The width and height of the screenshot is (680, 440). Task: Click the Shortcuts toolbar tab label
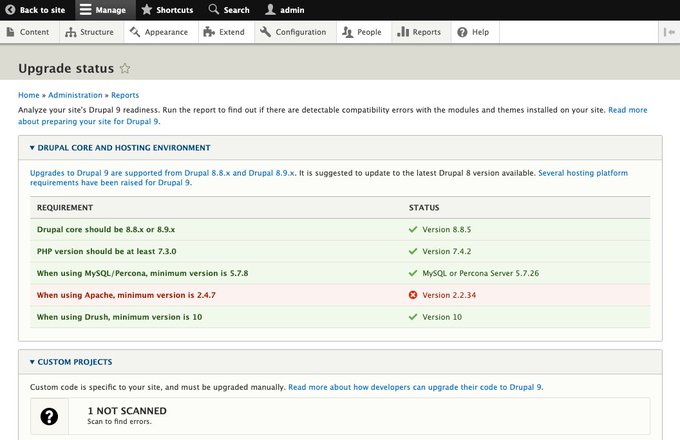(175, 10)
